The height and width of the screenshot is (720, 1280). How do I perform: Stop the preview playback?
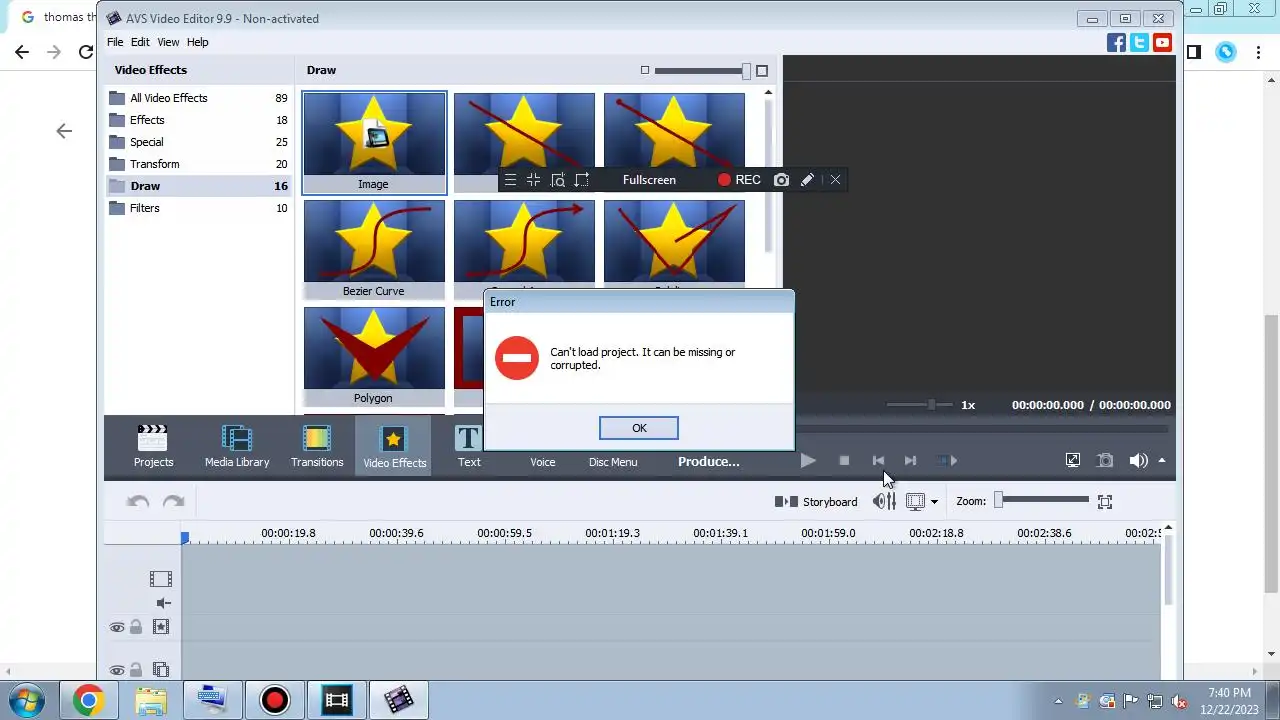[844, 461]
